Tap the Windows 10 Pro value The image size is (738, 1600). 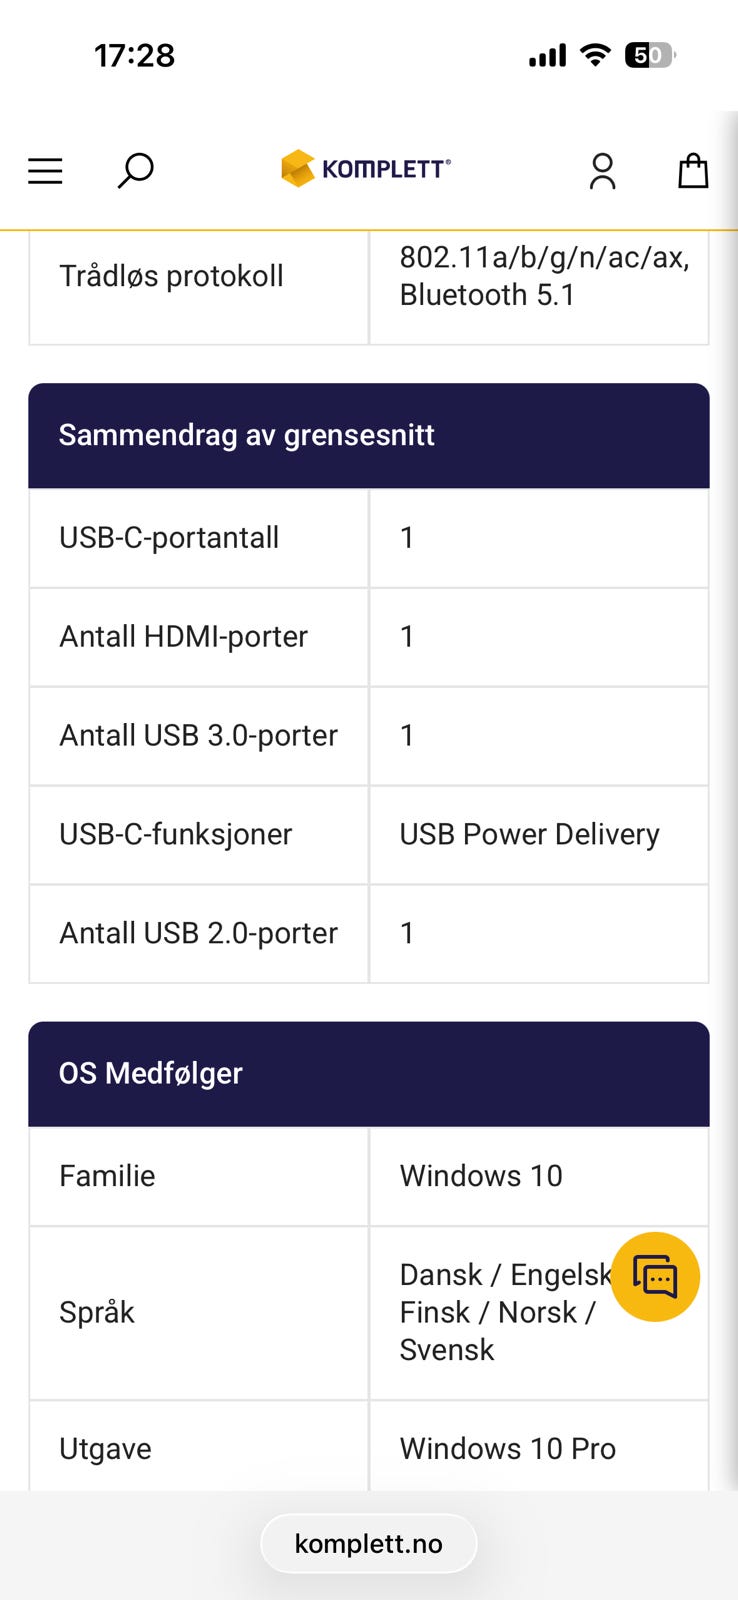click(x=508, y=1449)
